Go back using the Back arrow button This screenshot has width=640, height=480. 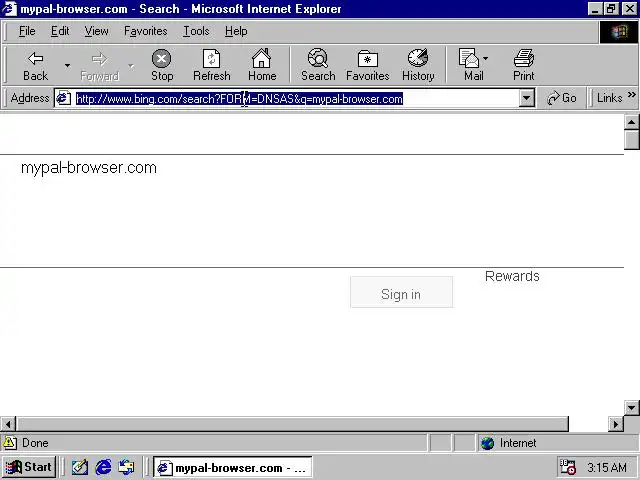(36, 66)
